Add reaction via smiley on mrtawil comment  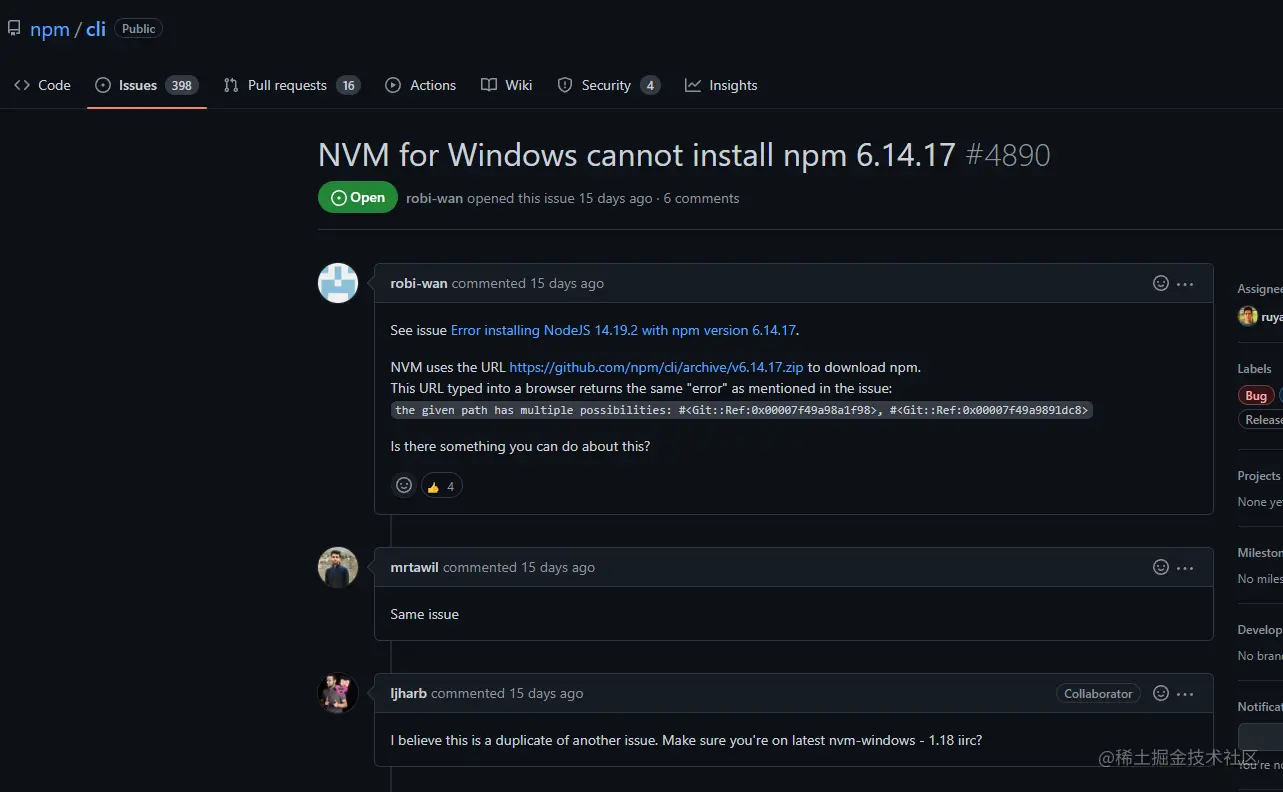(x=1161, y=567)
